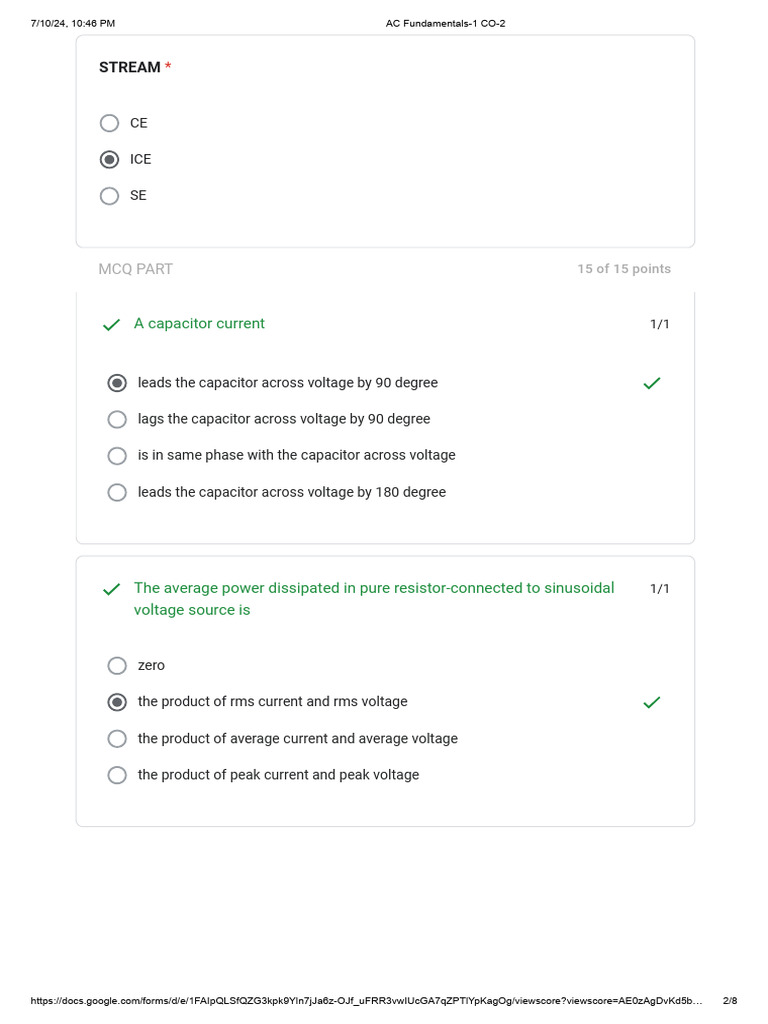Click the '15 of 15 points' score text
The width and height of the screenshot is (768, 1024).
(623, 269)
